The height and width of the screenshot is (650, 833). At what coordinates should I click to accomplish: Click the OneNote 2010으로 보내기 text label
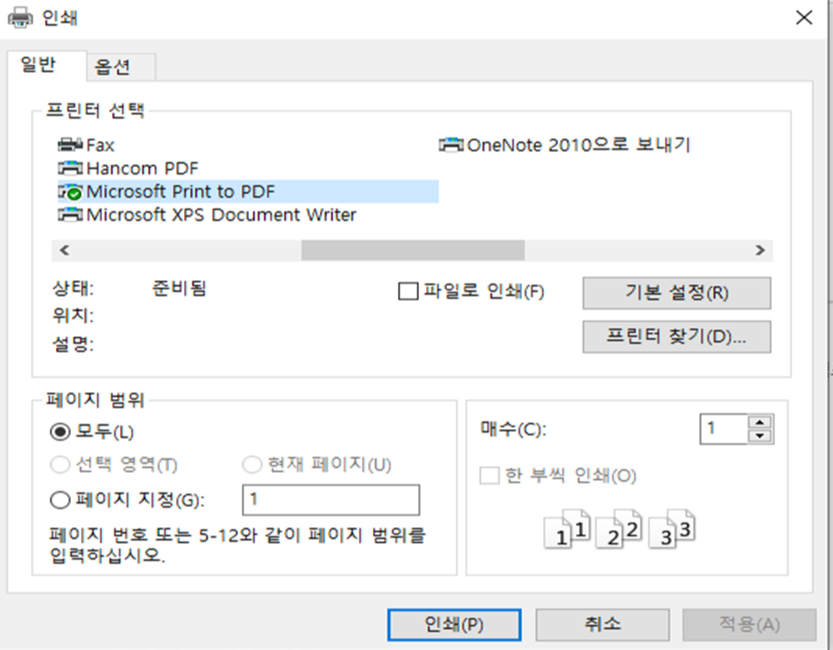coord(579,145)
